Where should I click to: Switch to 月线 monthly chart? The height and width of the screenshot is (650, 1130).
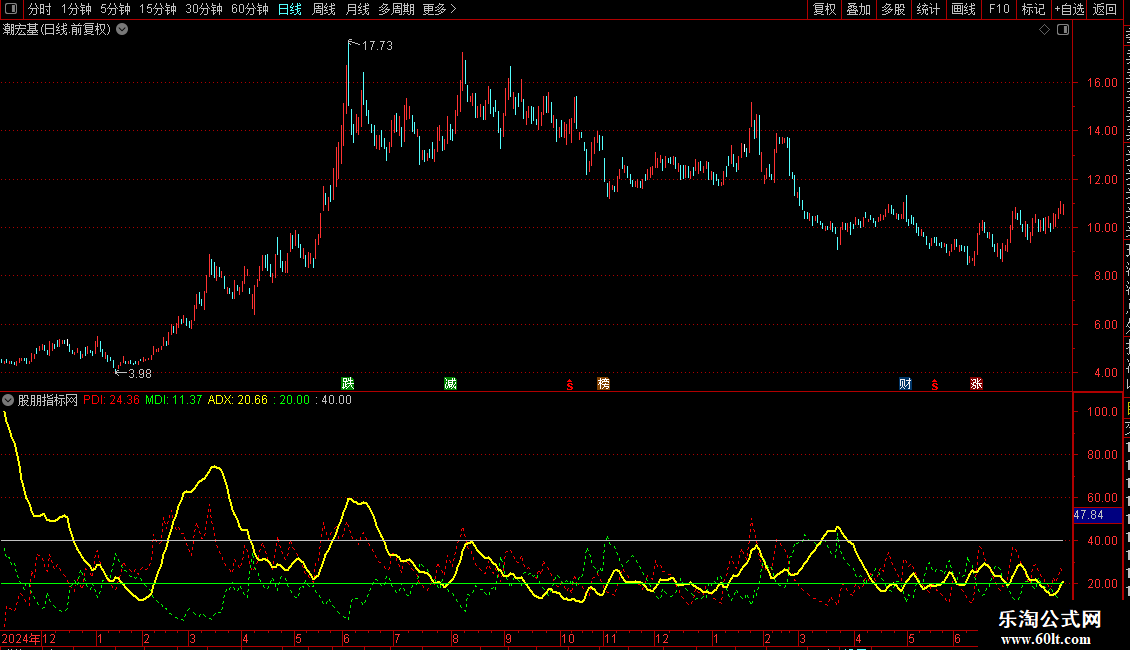[x=357, y=9]
